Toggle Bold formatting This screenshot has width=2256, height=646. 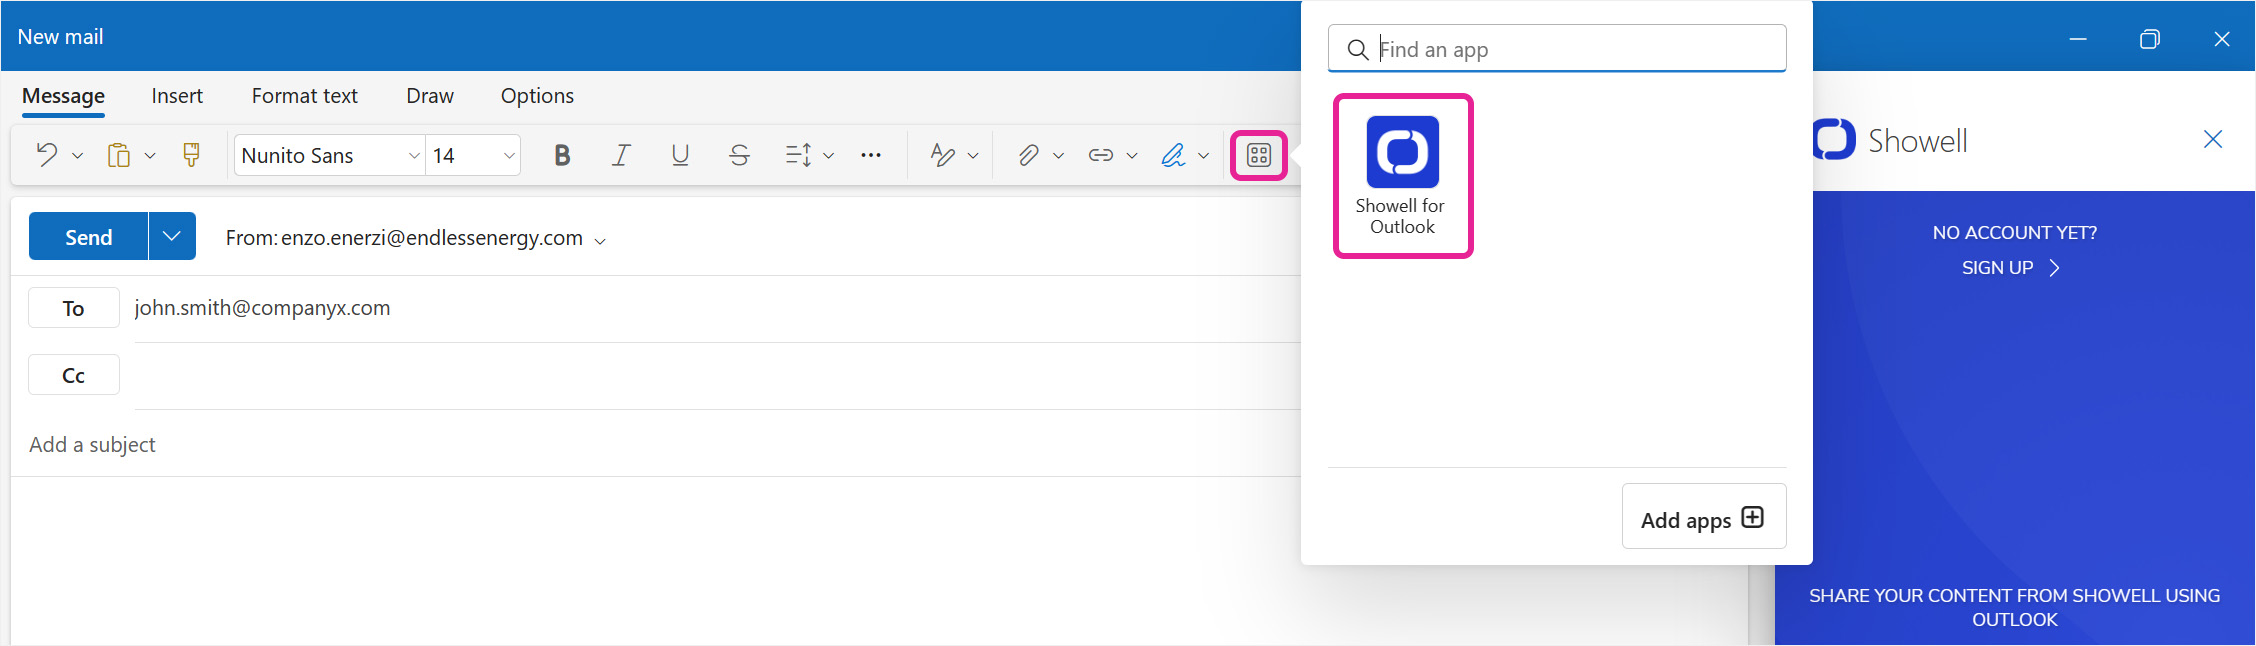(x=562, y=155)
